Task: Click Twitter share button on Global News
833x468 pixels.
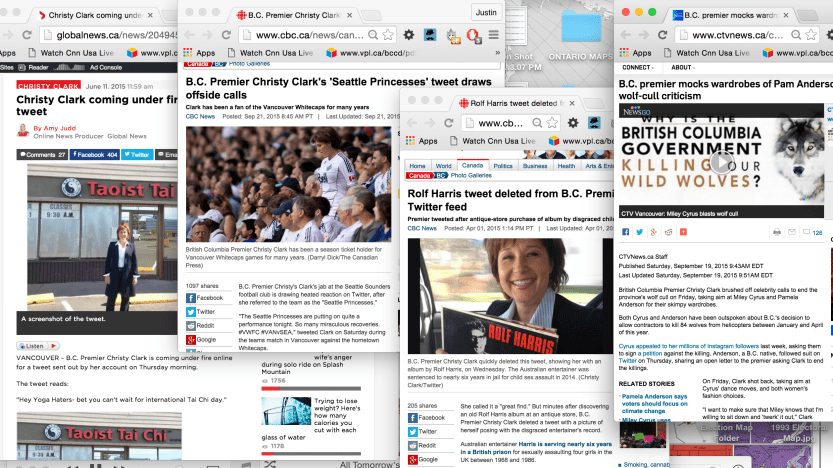Action: pos(137,155)
